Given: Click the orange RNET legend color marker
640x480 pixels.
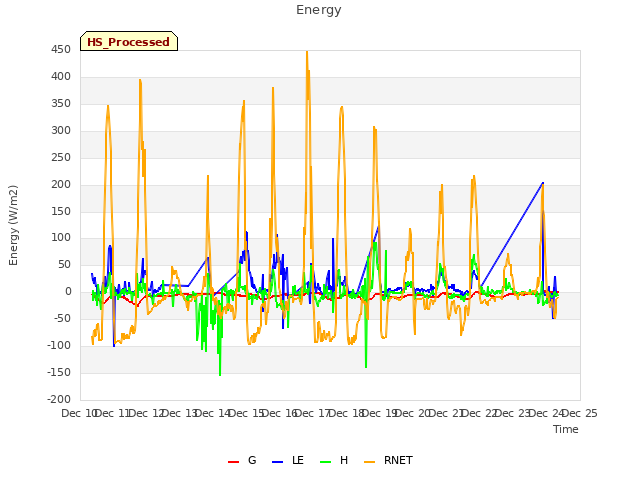Looking at the screenshot, I should pyautogui.click(x=369, y=462).
